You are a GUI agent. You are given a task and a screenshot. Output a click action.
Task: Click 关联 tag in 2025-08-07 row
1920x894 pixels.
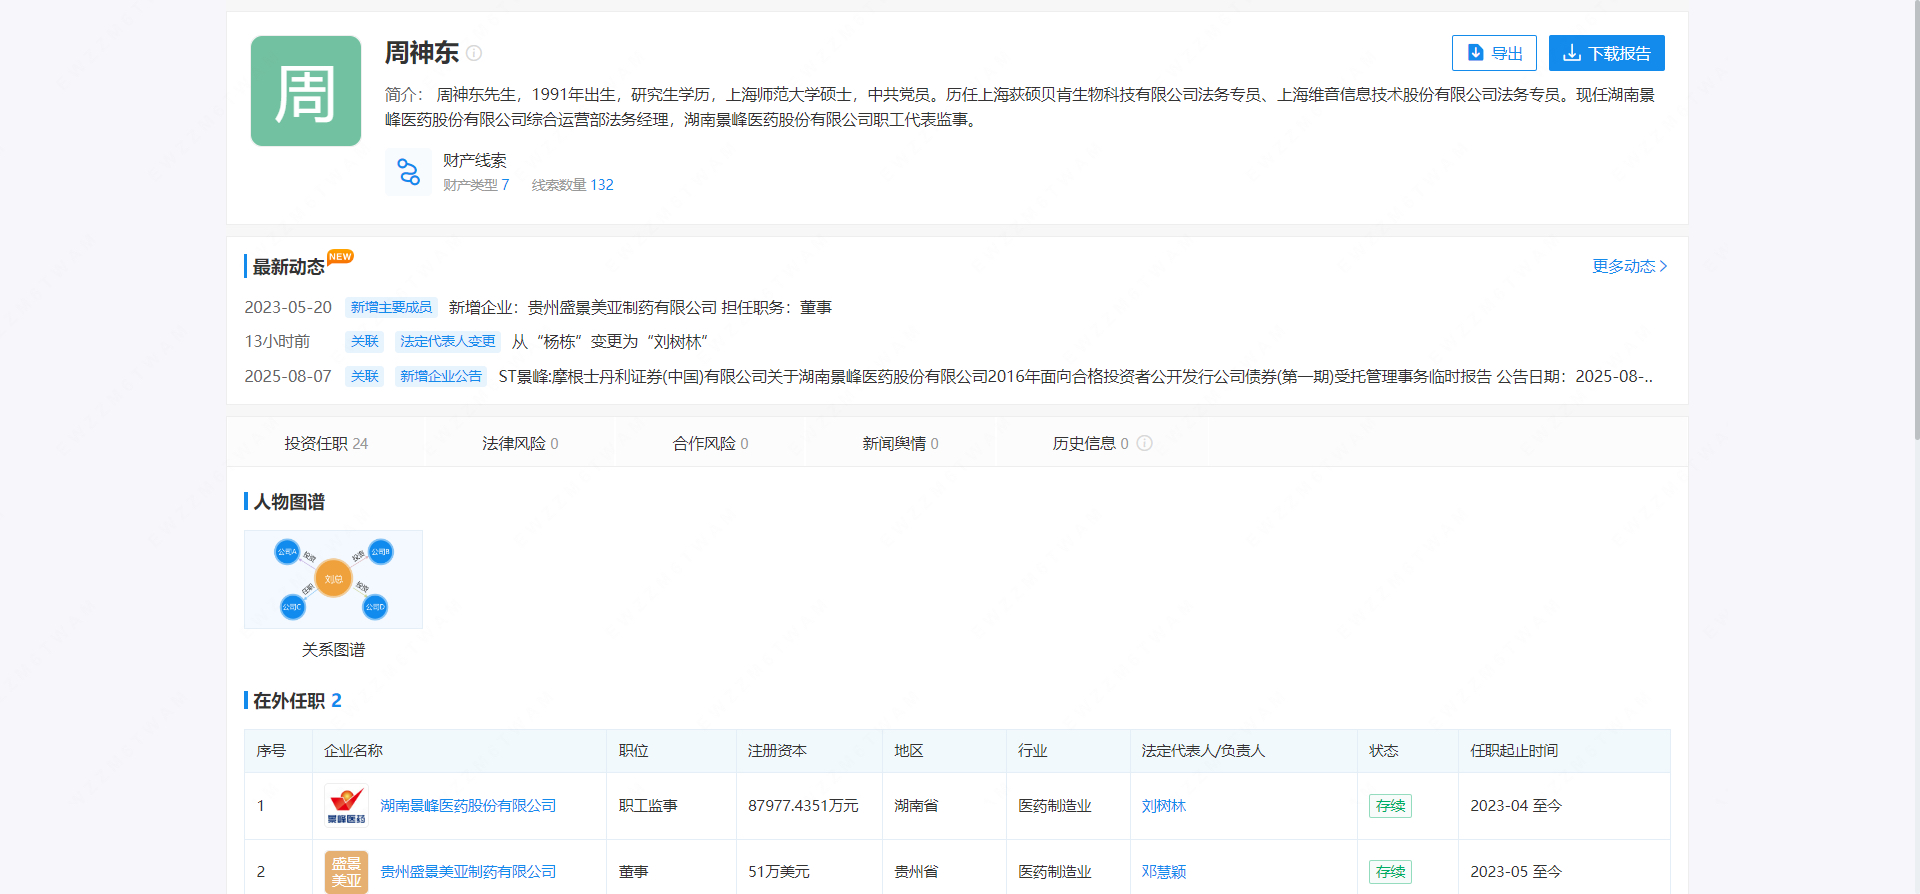(x=365, y=376)
